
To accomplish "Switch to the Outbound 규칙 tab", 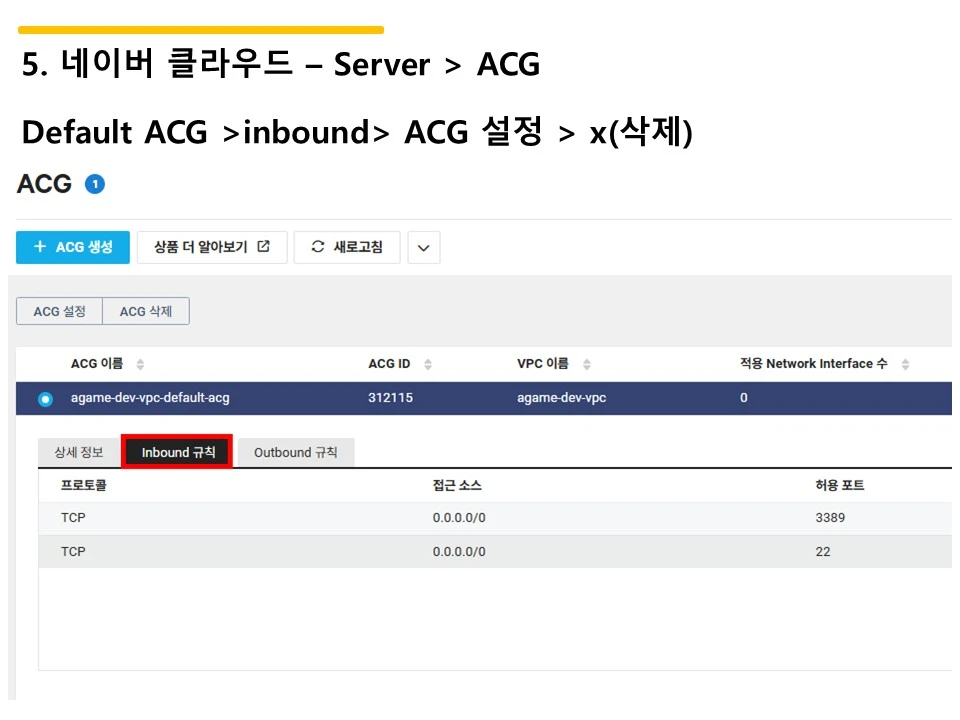I will [x=296, y=452].
